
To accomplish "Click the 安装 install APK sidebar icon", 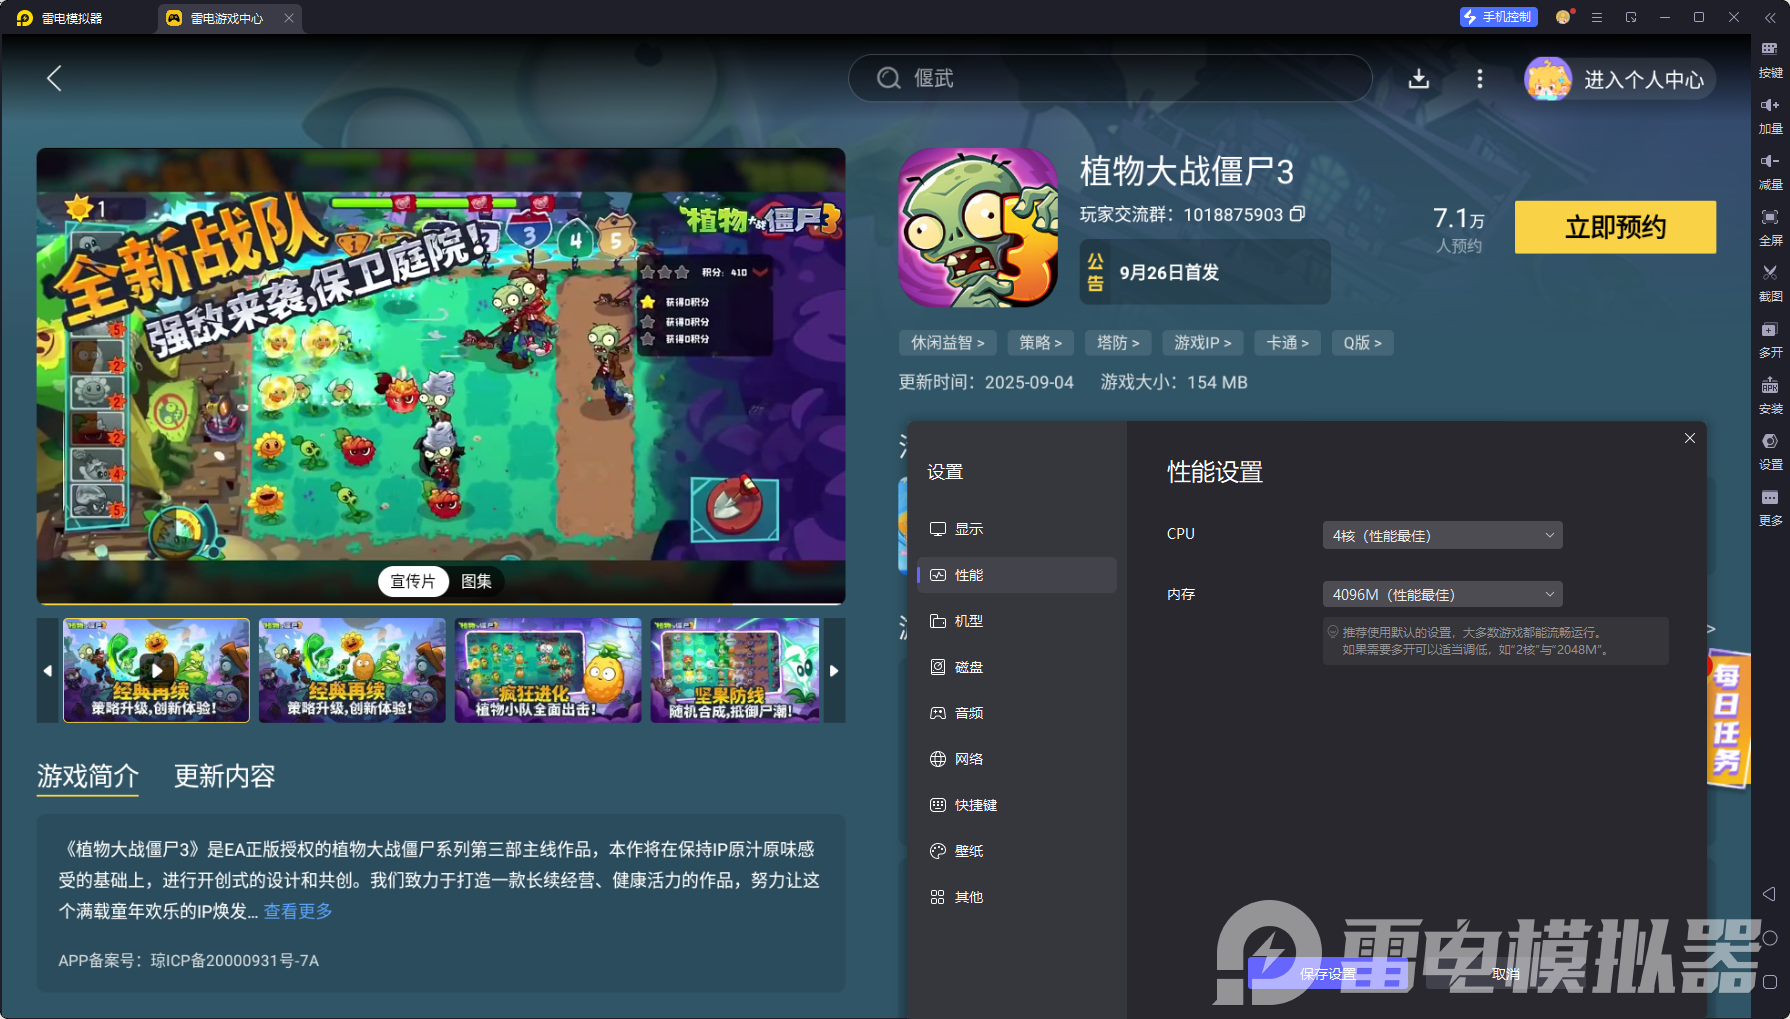I will (x=1770, y=396).
